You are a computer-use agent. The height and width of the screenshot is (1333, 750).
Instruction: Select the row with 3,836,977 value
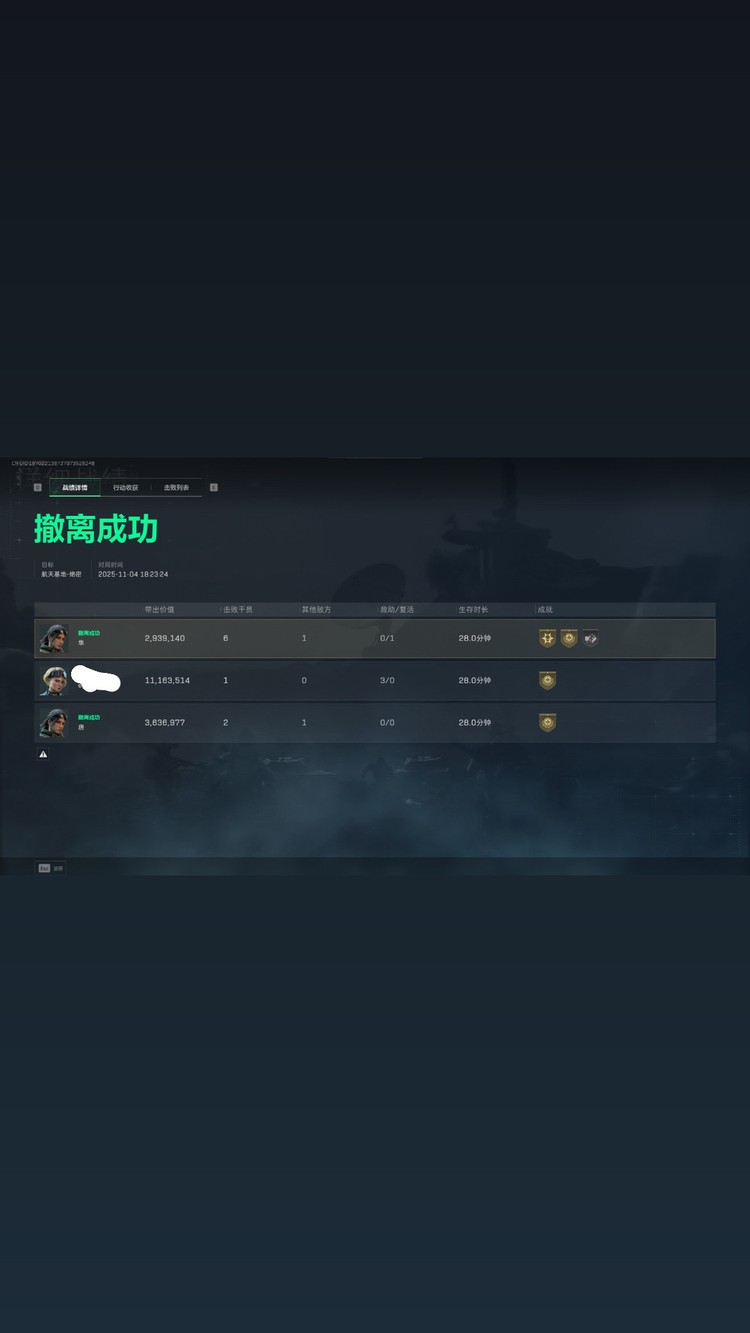pyautogui.click(x=375, y=722)
